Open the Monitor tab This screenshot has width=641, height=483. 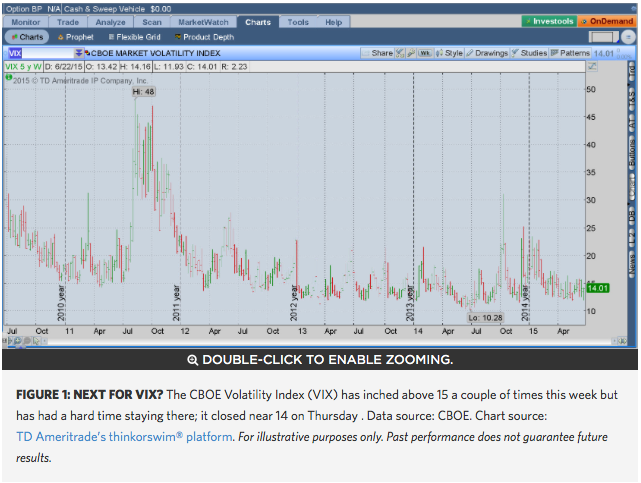pyautogui.click(x=25, y=22)
